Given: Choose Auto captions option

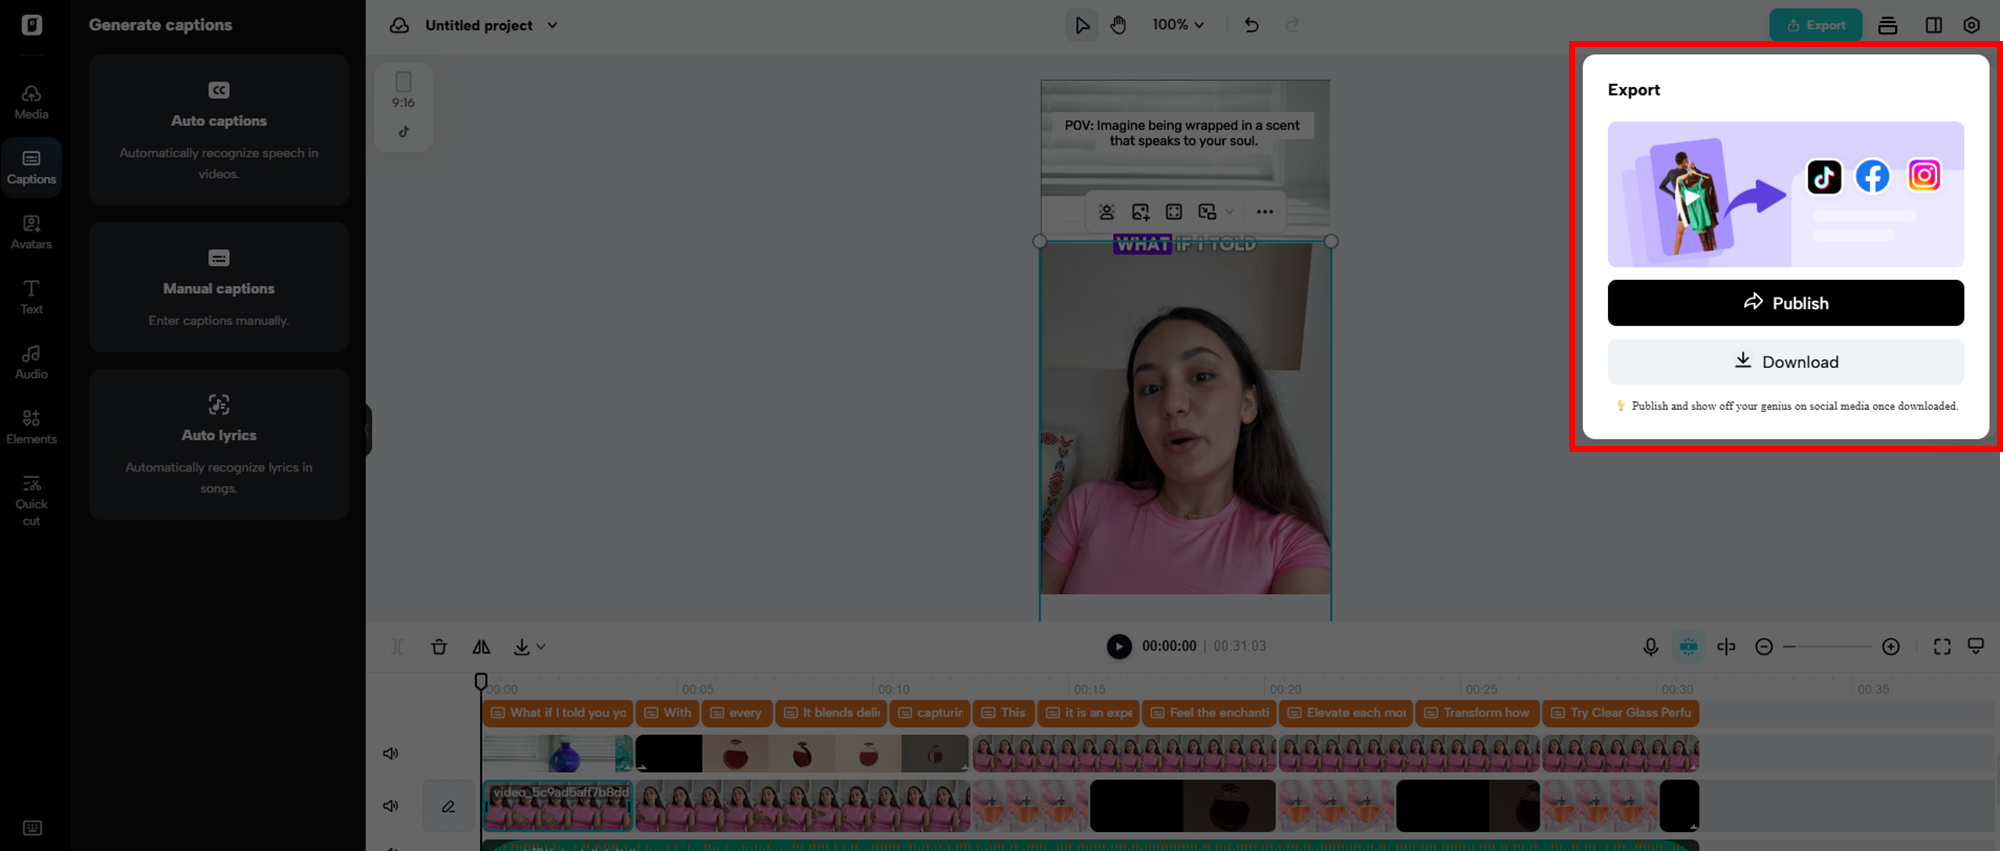Looking at the screenshot, I should click(x=219, y=130).
